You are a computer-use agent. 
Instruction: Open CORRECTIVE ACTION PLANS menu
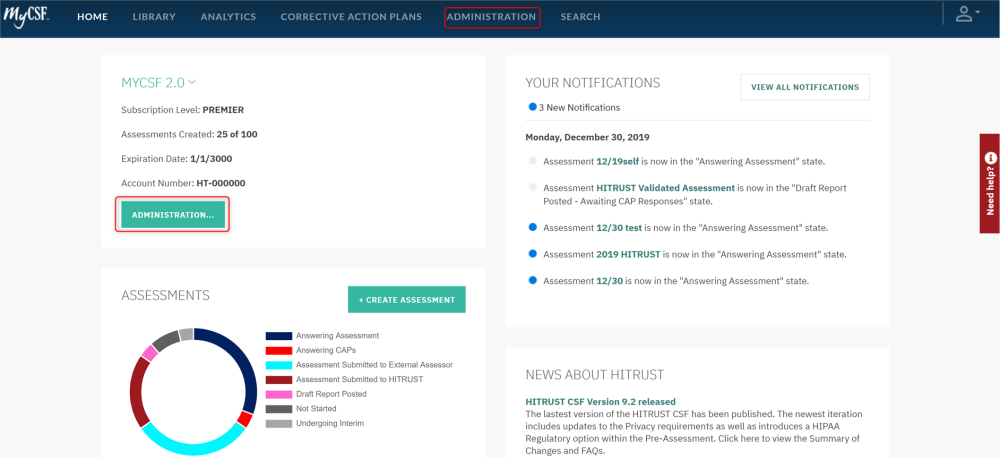point(351,17)
